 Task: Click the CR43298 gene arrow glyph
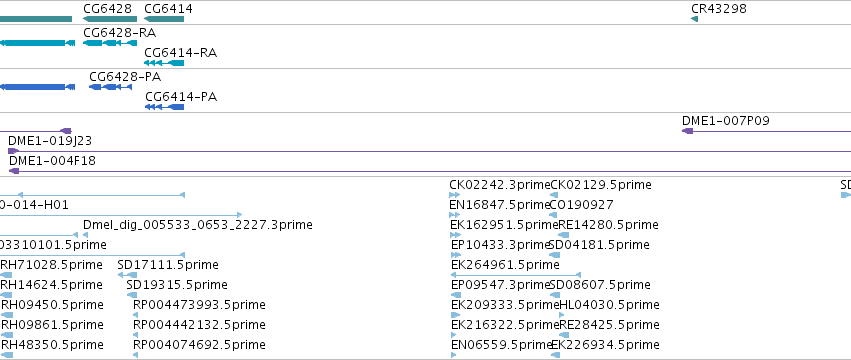click(694, 19)
